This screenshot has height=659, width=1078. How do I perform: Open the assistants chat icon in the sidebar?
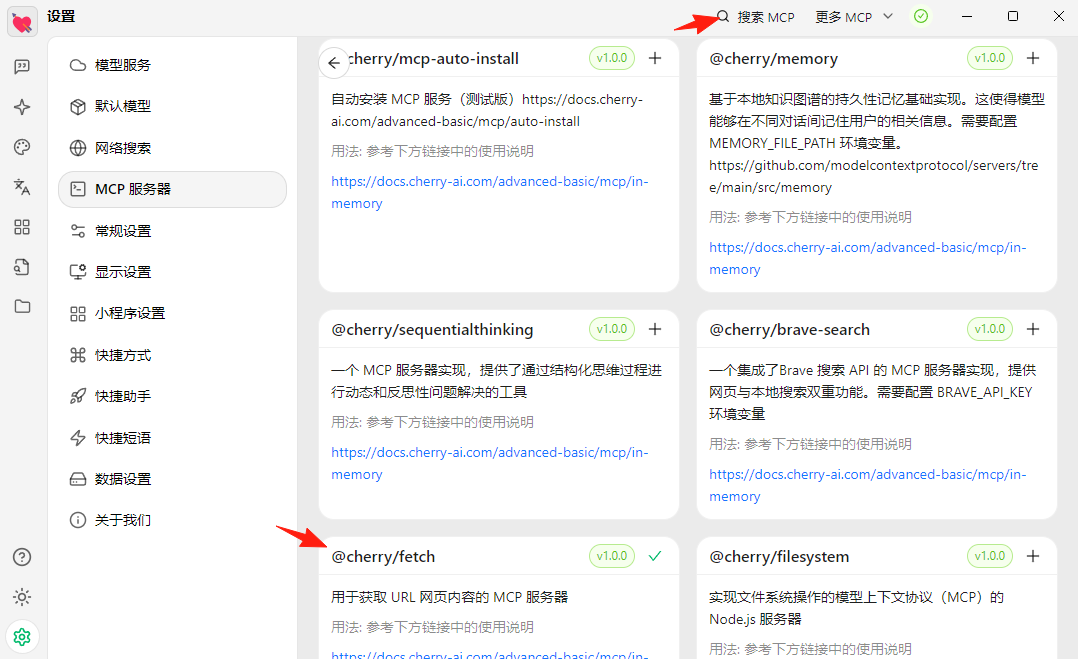[22, 67]
